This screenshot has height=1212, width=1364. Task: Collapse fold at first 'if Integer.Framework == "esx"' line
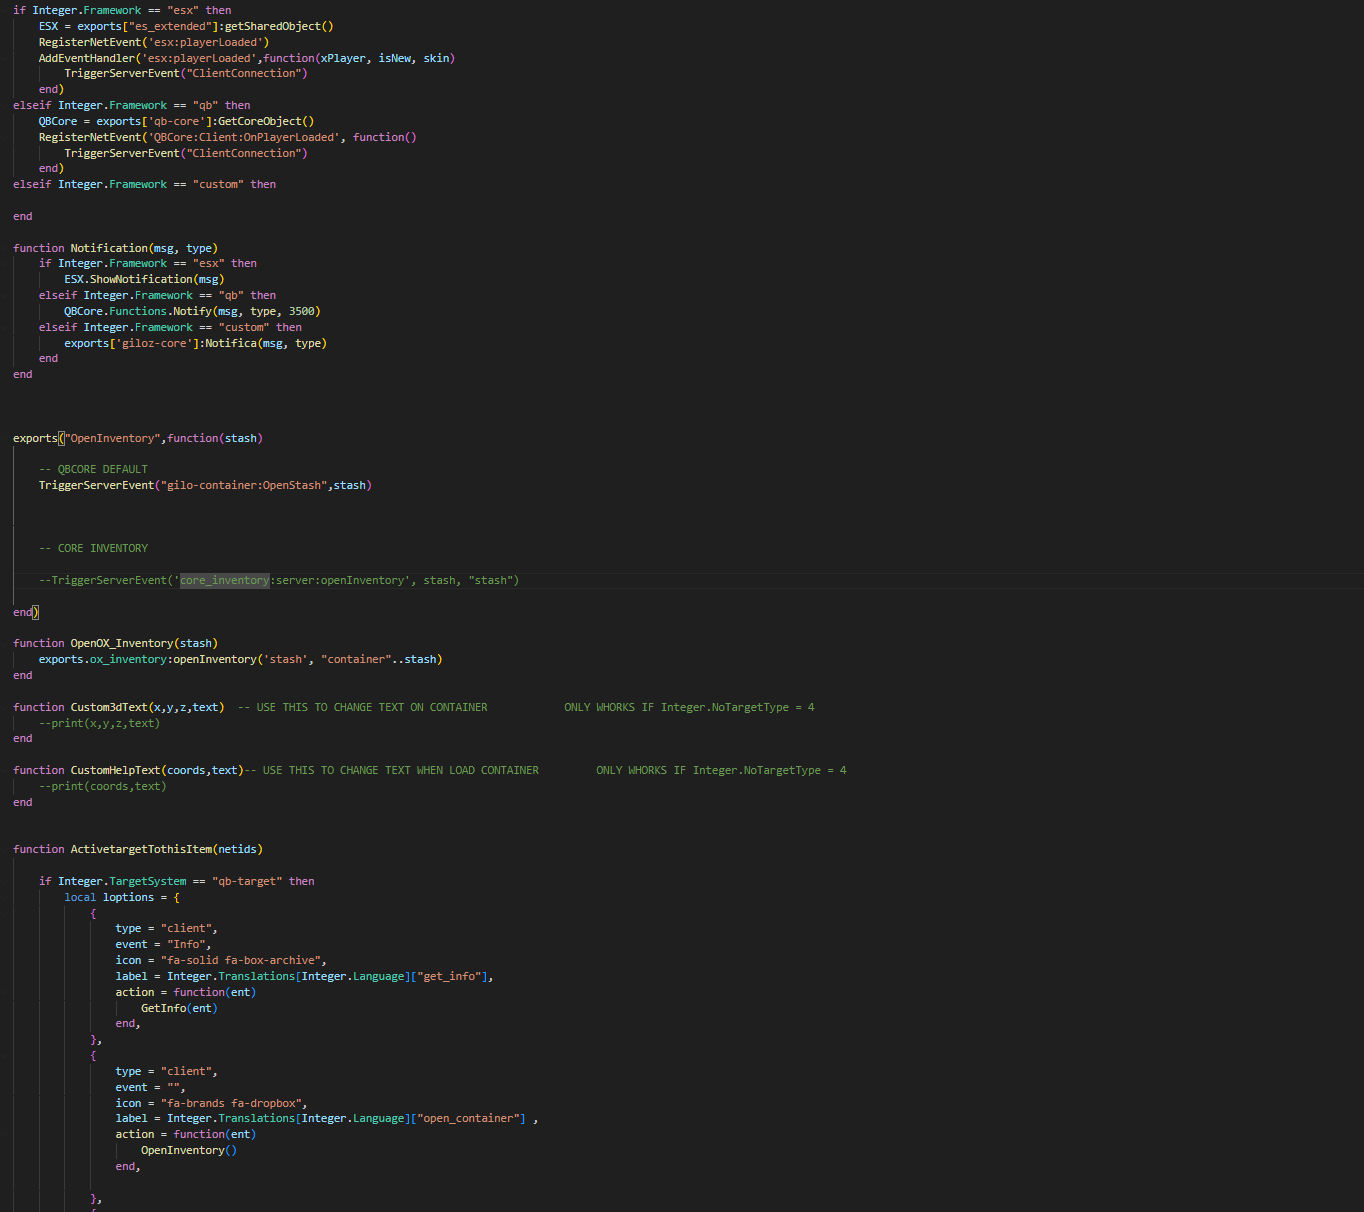5,10
